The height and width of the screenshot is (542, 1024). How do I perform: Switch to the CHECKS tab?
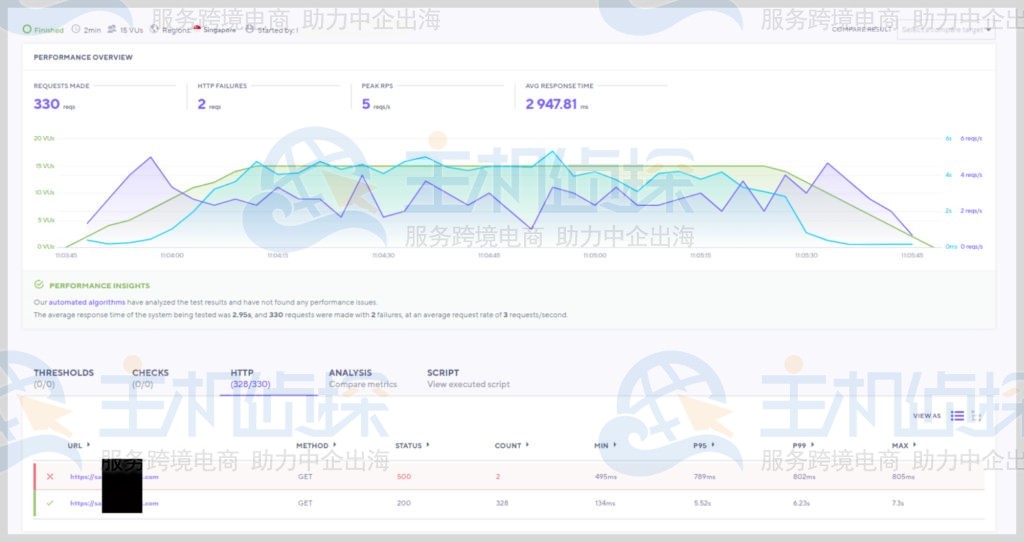[150, 378]
